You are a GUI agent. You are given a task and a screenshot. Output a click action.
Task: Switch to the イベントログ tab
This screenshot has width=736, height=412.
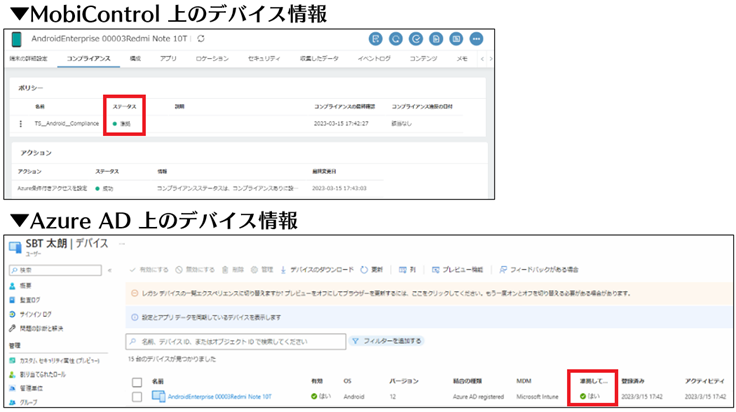coord(374,59)
